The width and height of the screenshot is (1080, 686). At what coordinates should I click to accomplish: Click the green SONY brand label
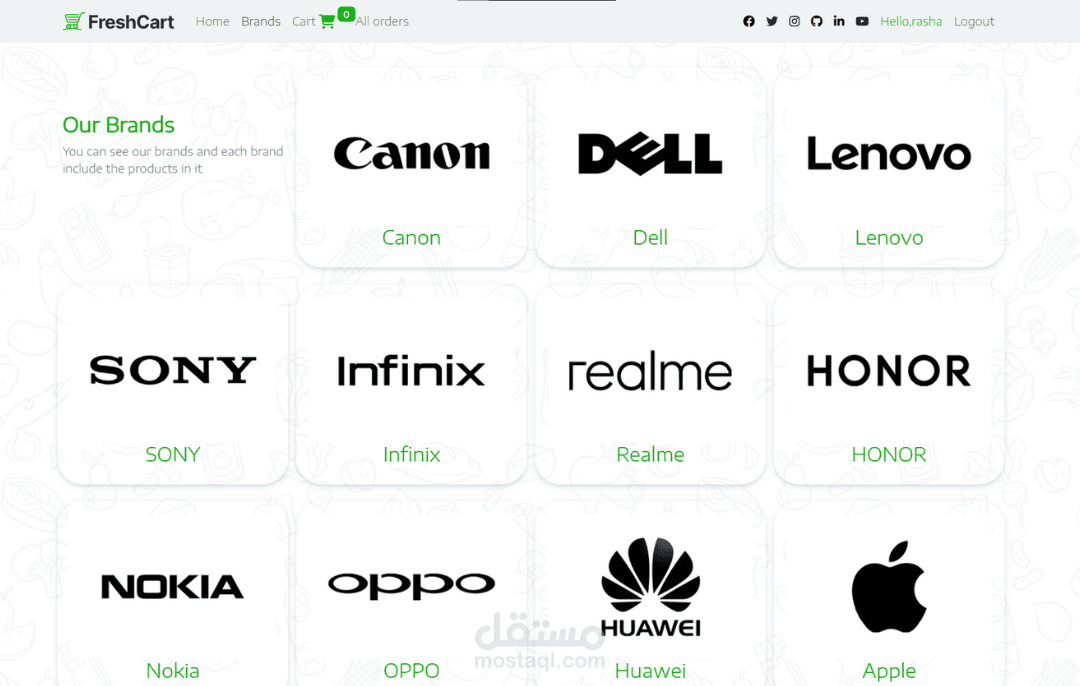pos(173,455)
